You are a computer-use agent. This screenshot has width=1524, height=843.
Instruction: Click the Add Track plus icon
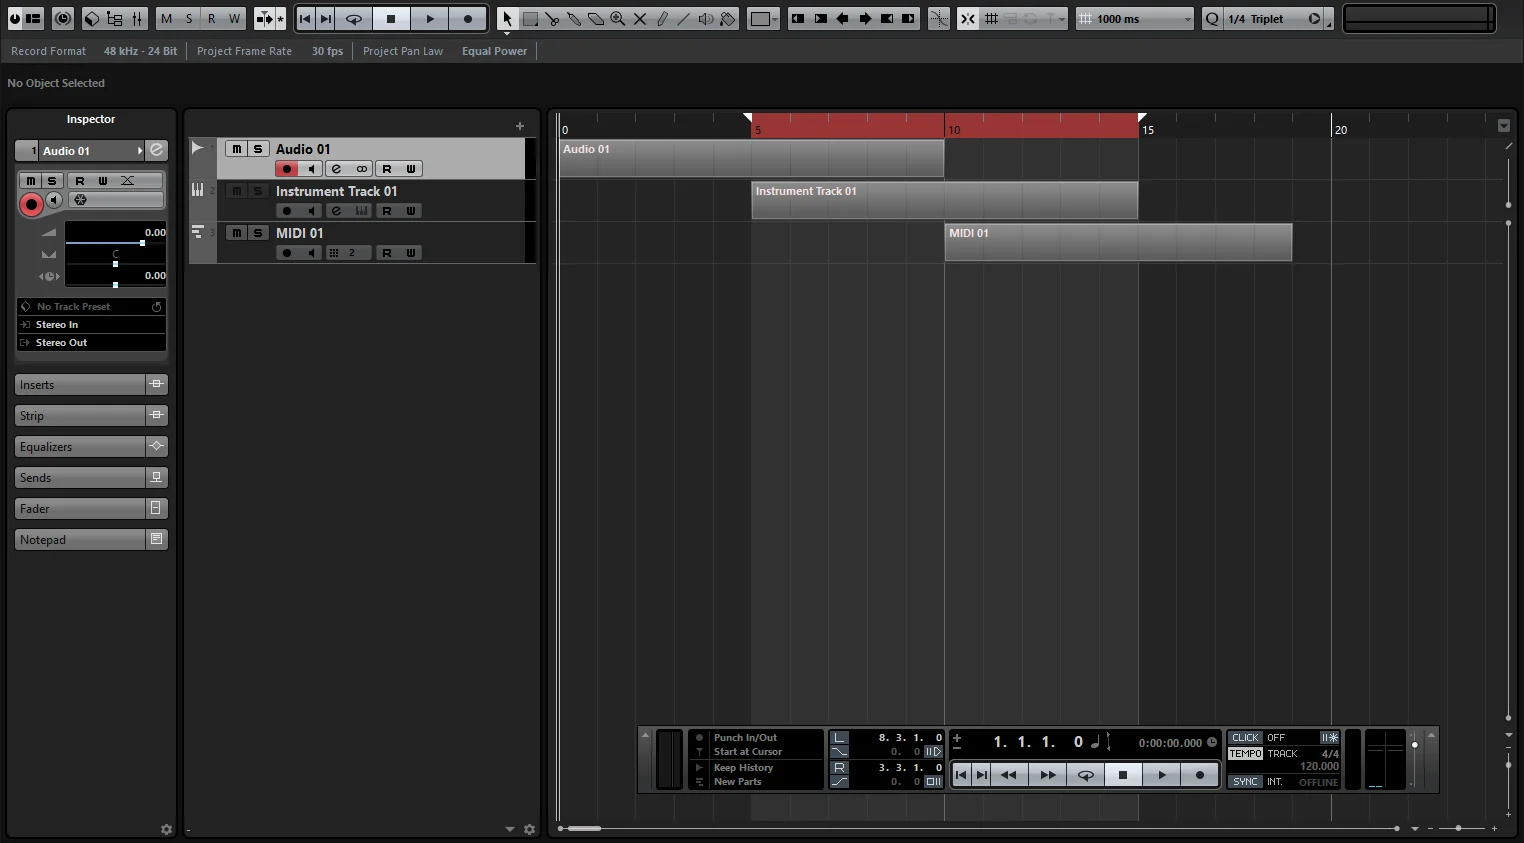(x=520, y=126)
